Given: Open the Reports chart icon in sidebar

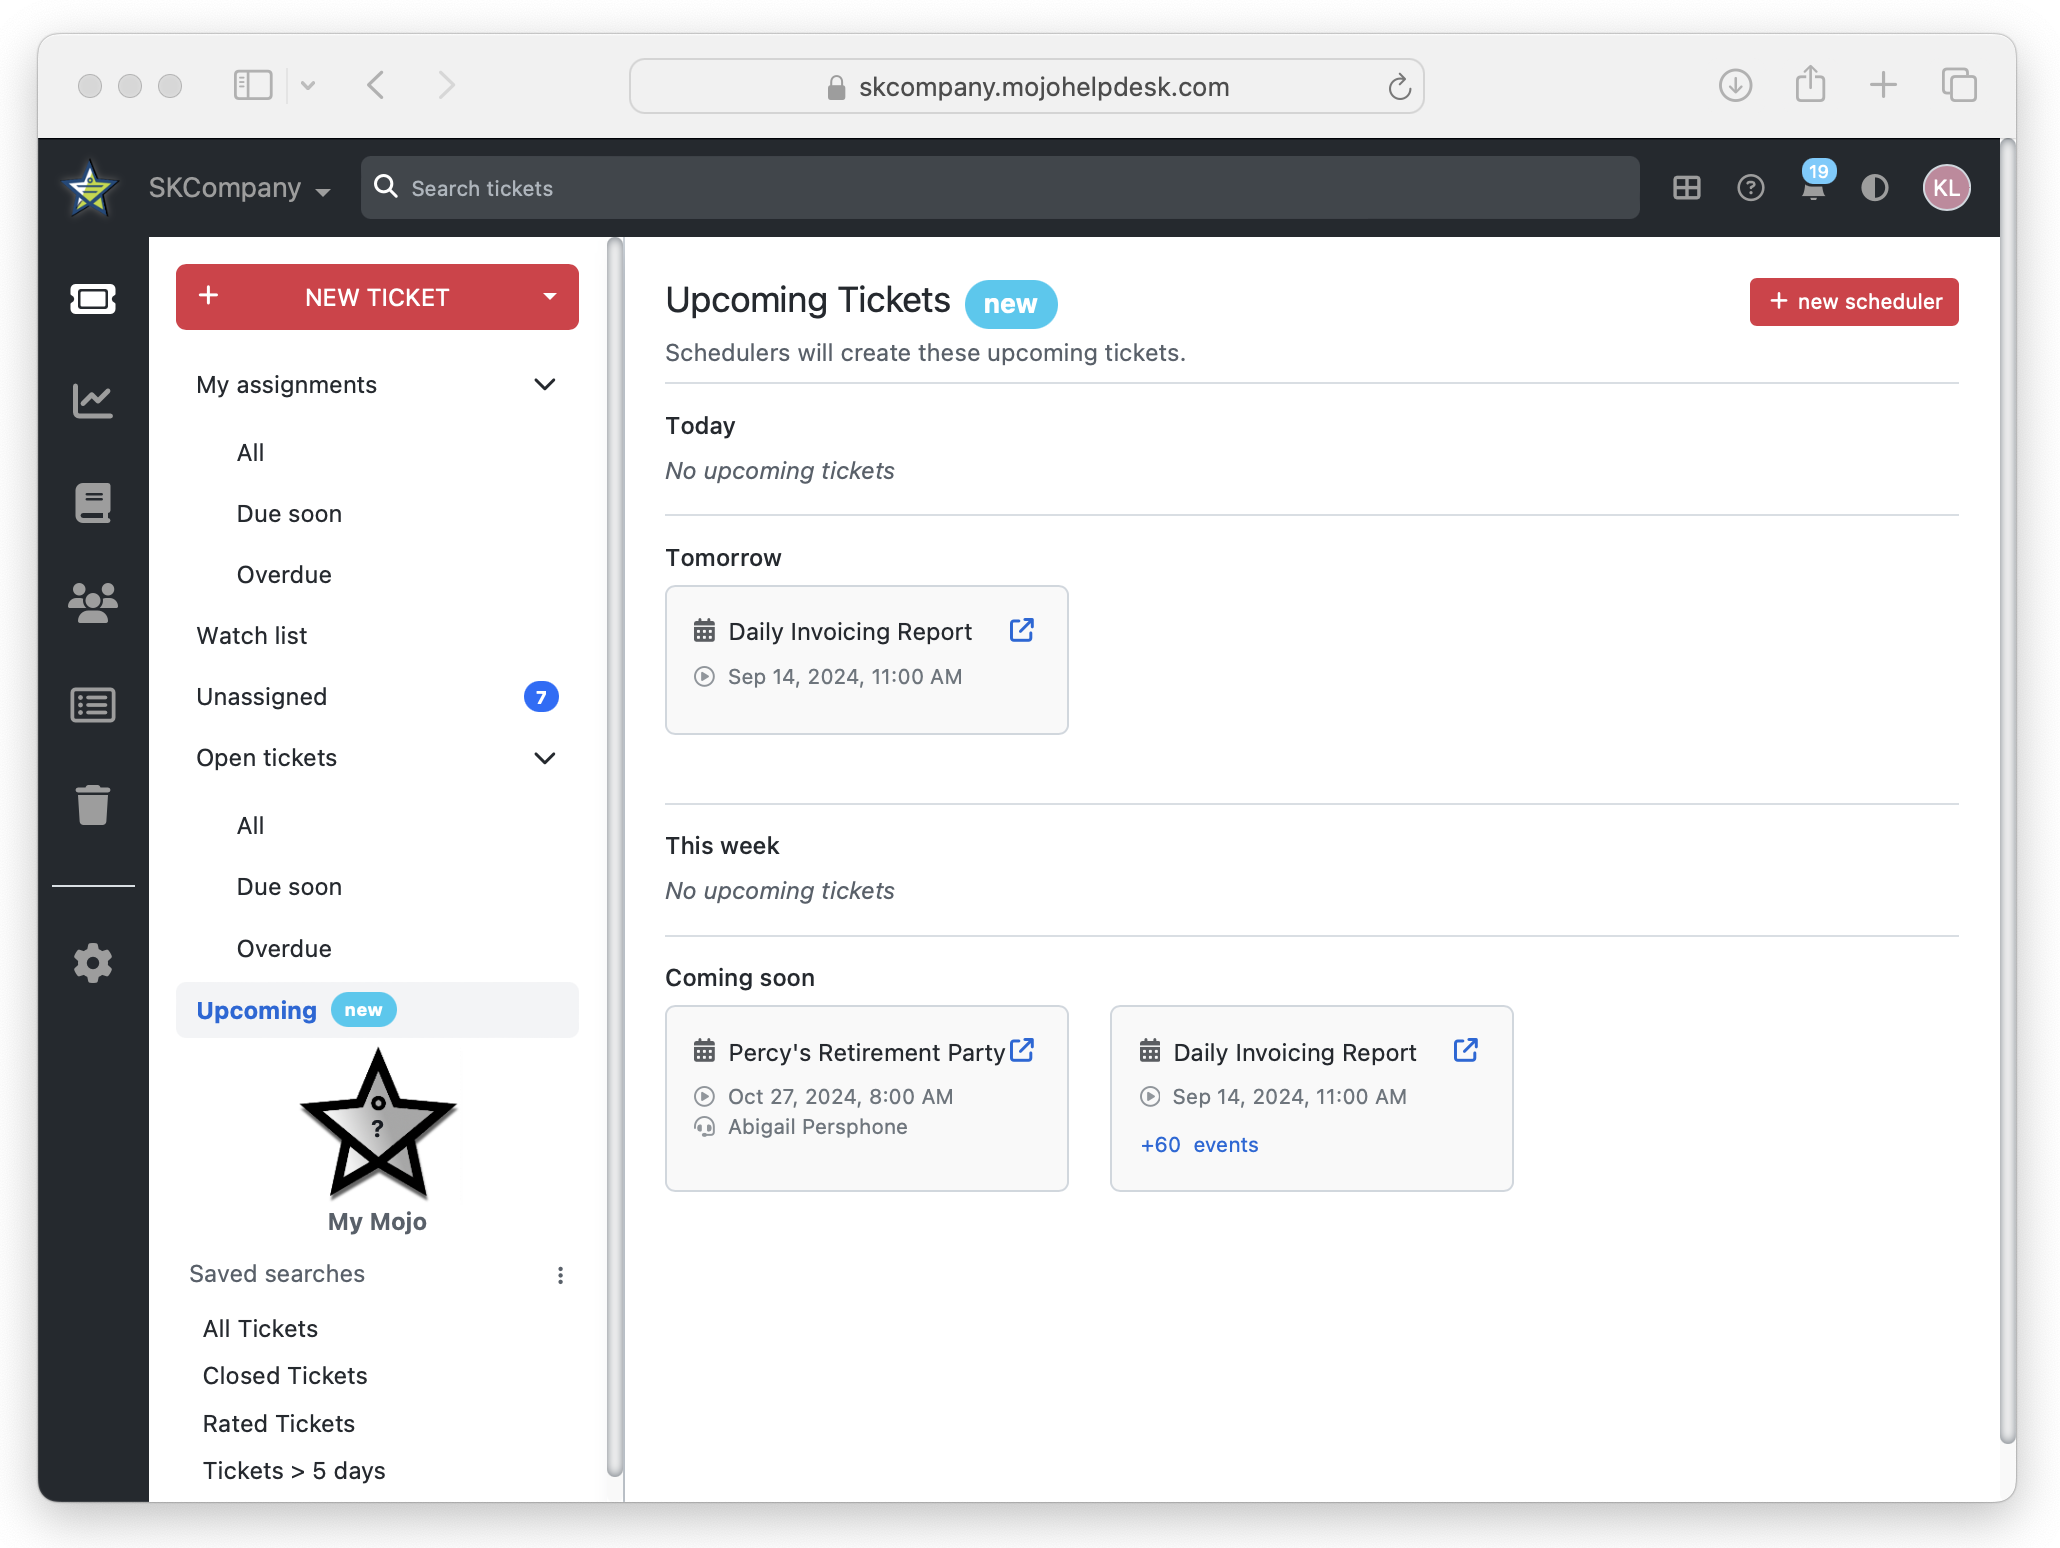Looking at the screenshot, I should pos(93,402).
